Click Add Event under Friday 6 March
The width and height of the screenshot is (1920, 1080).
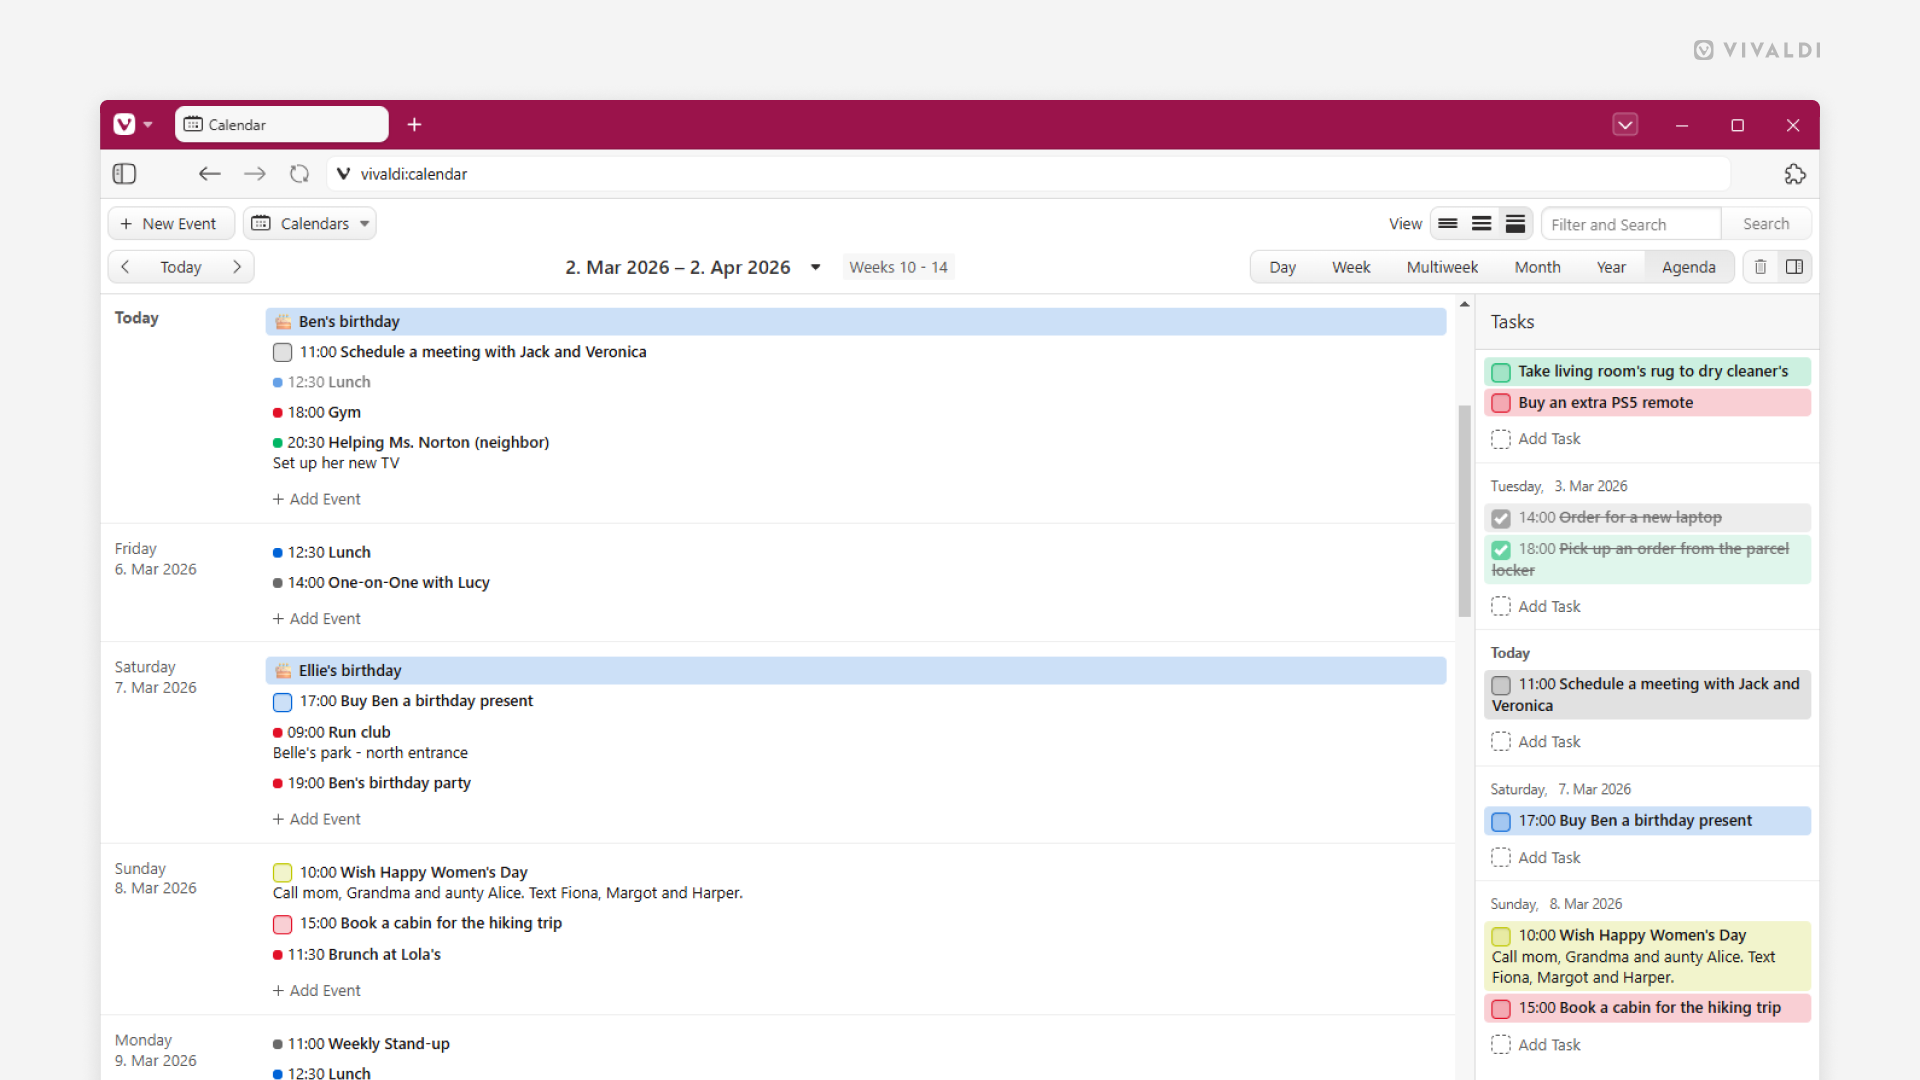click(316, 618)
